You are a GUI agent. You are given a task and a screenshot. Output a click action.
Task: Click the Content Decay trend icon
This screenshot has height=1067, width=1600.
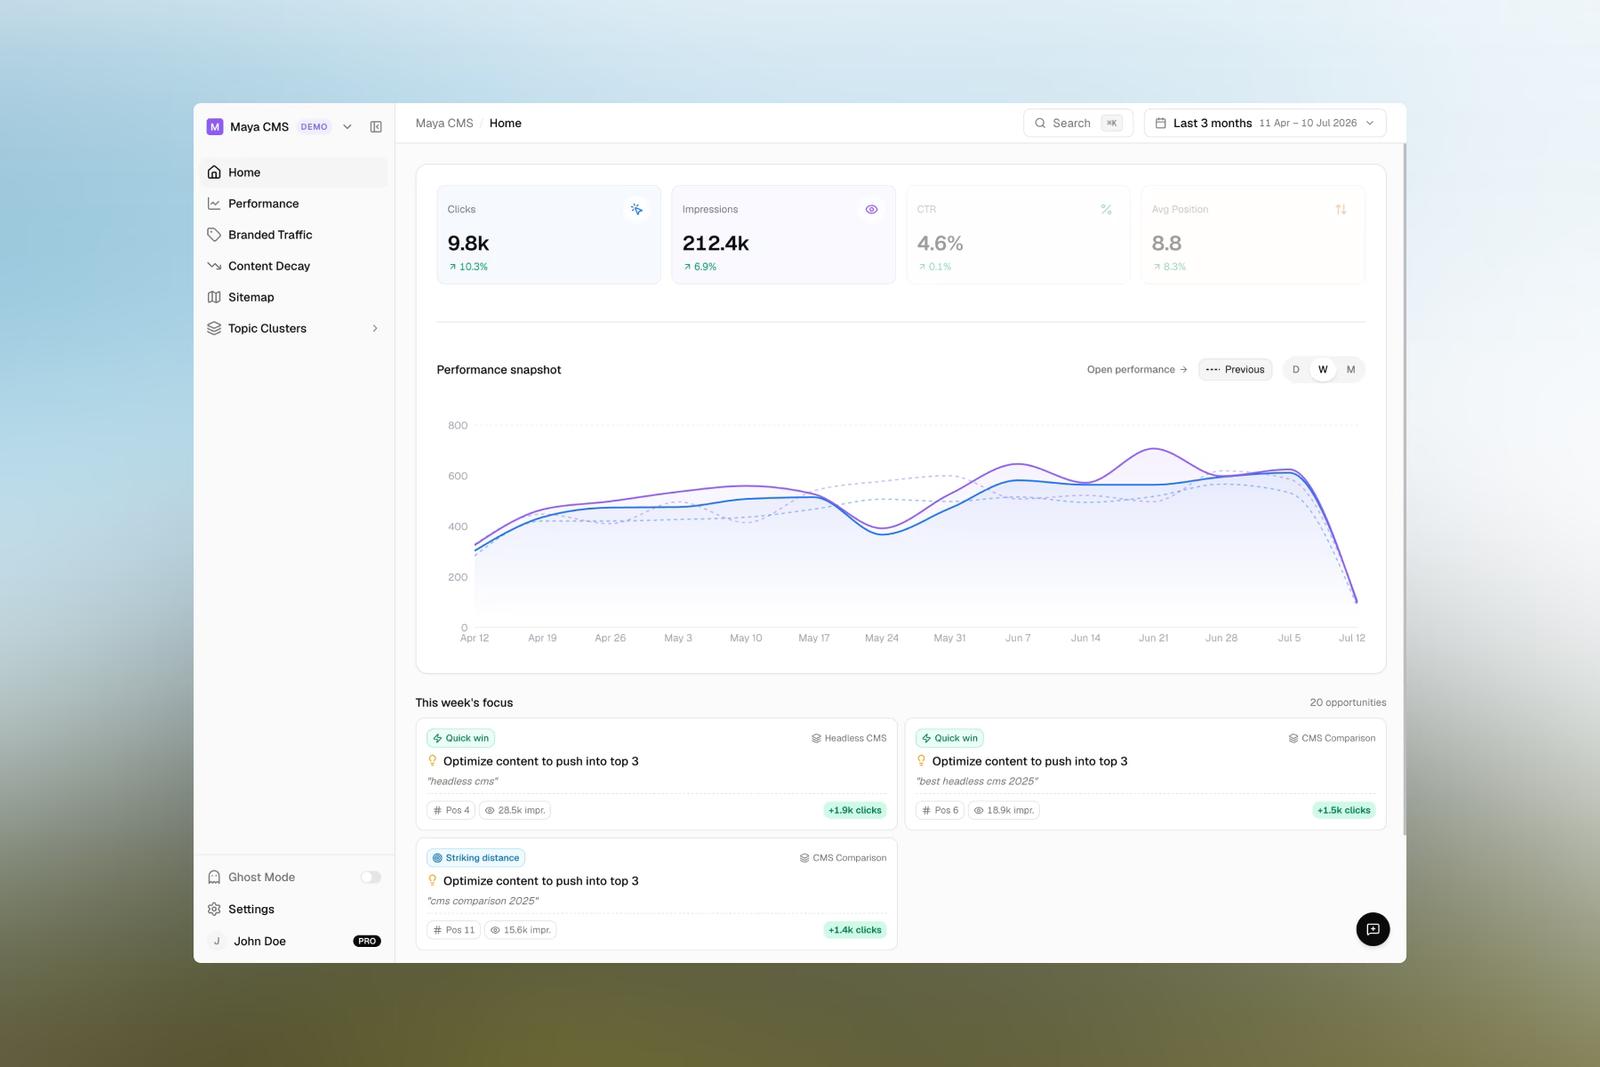(214, 266)
